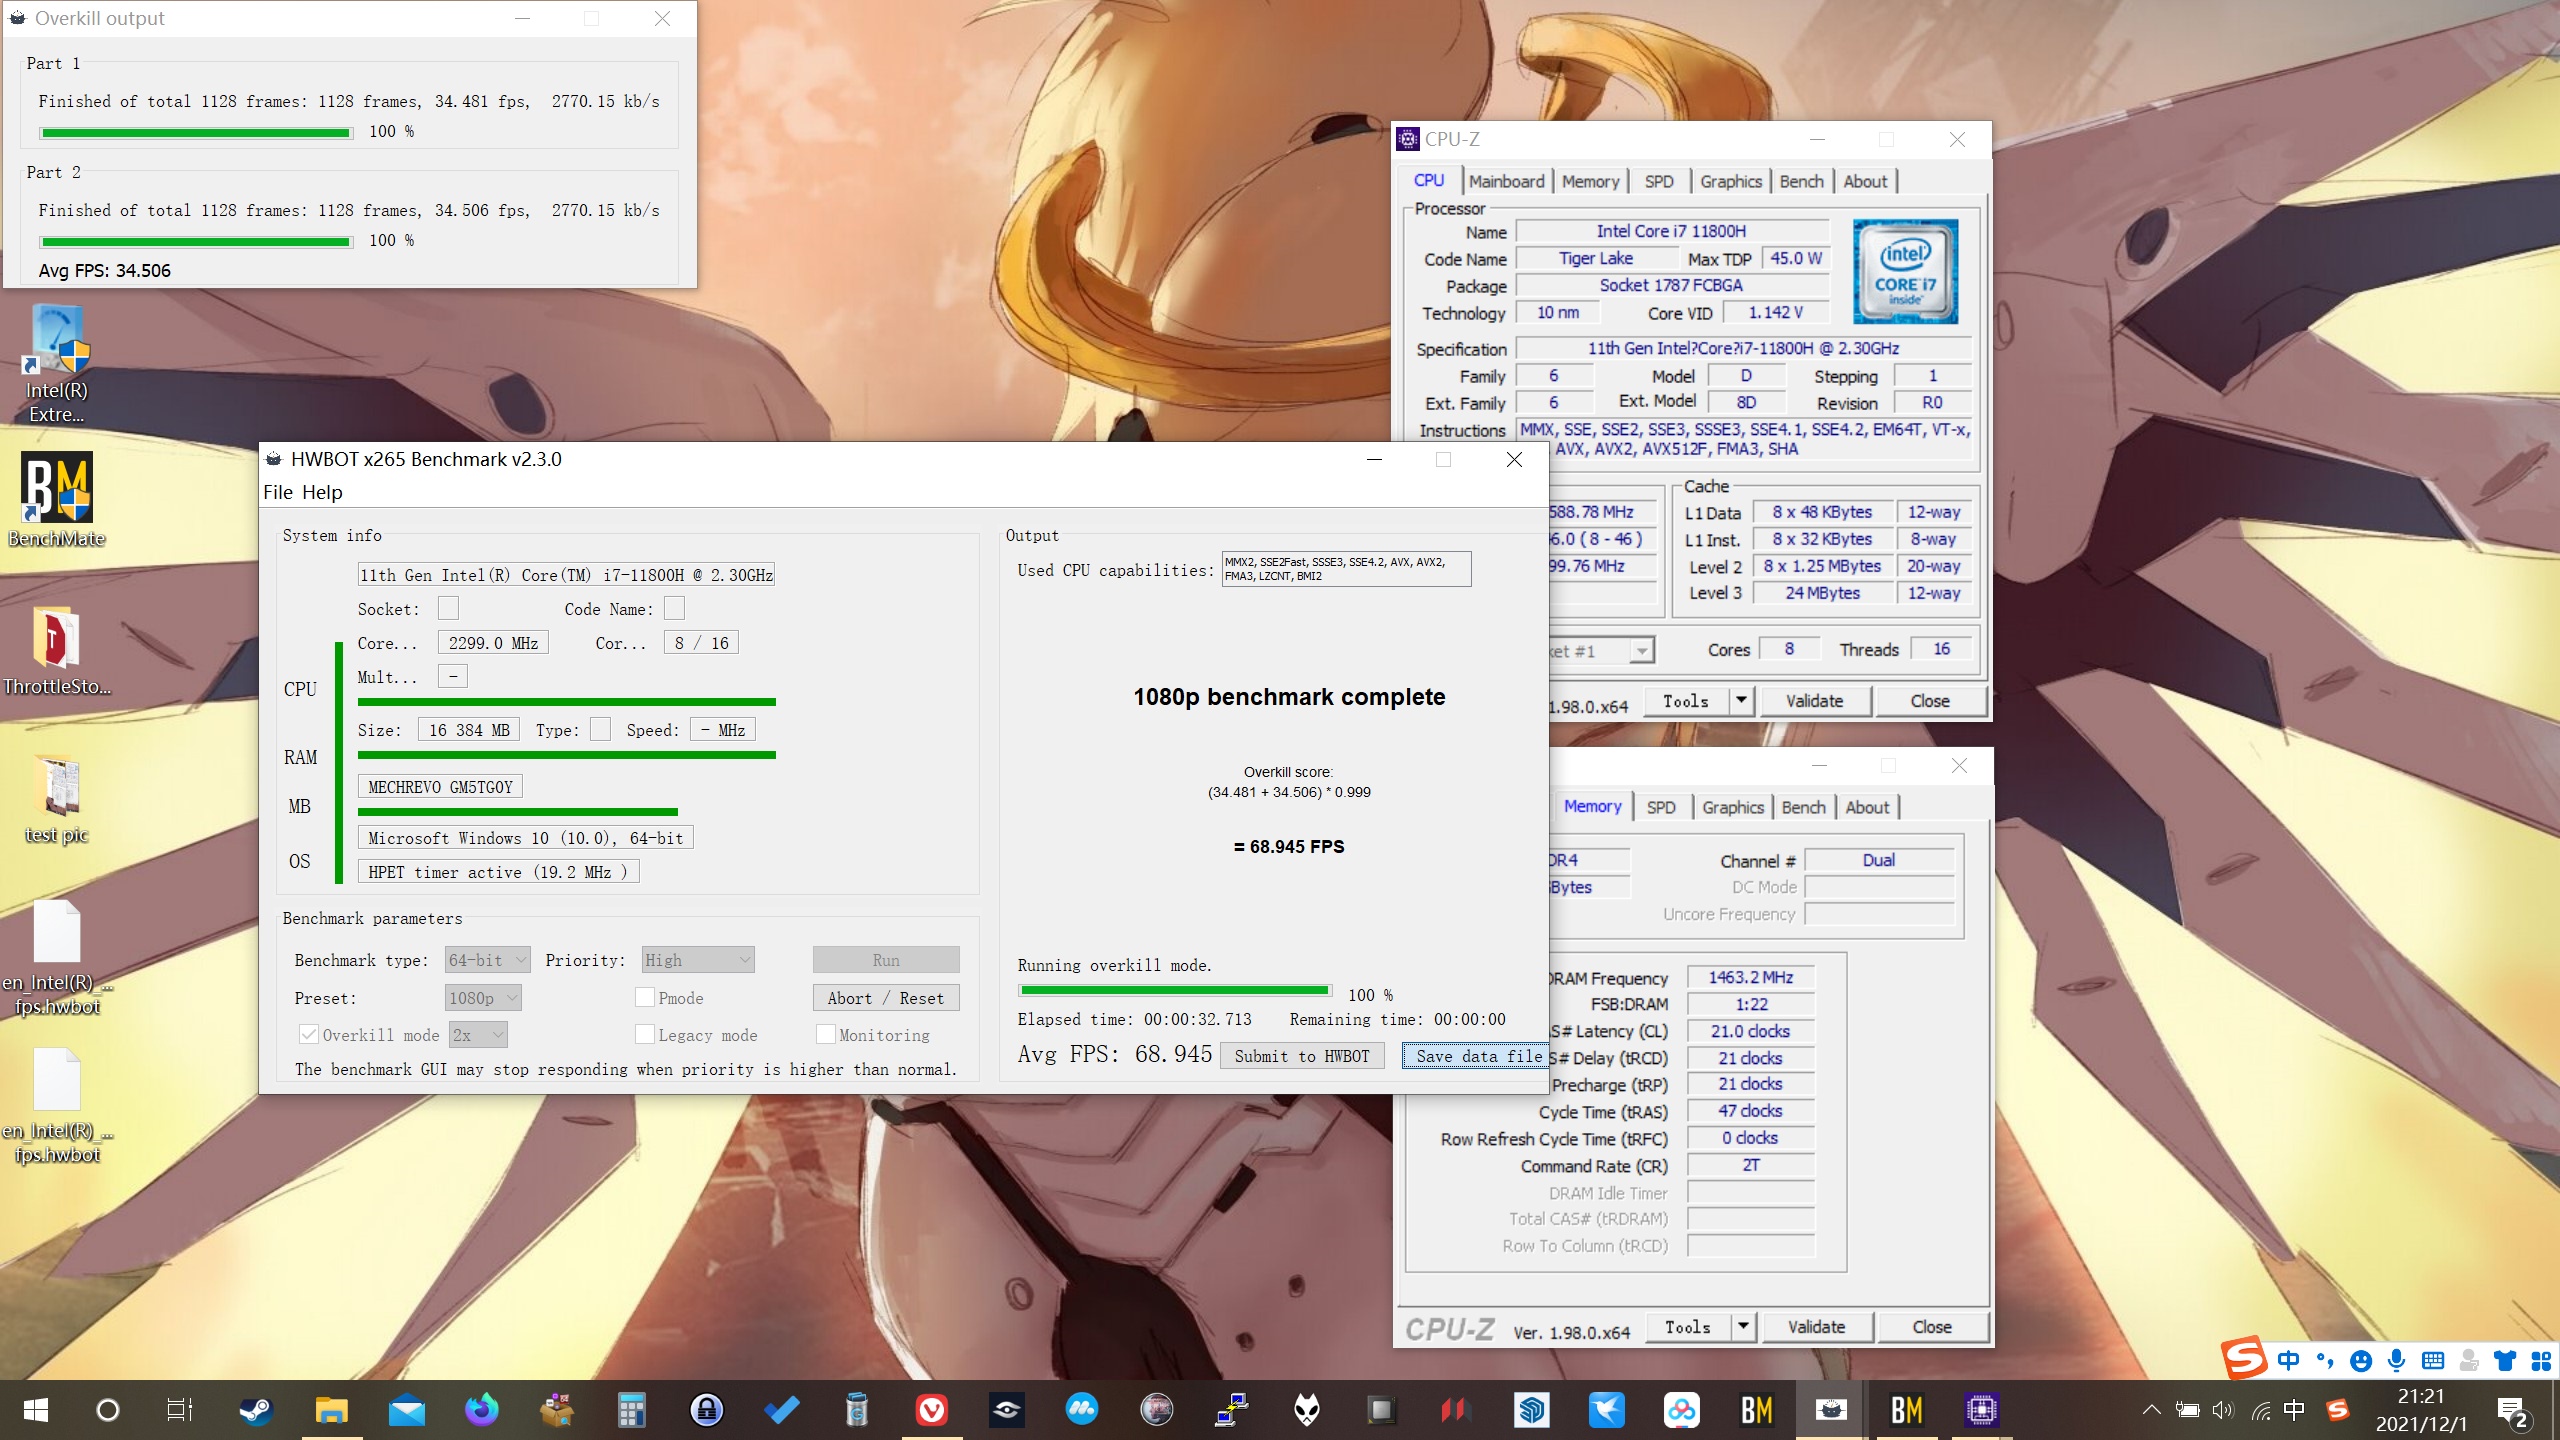
Task: Open the Overkill 2x multiplier dropdown
Action: click(478, 1035)
